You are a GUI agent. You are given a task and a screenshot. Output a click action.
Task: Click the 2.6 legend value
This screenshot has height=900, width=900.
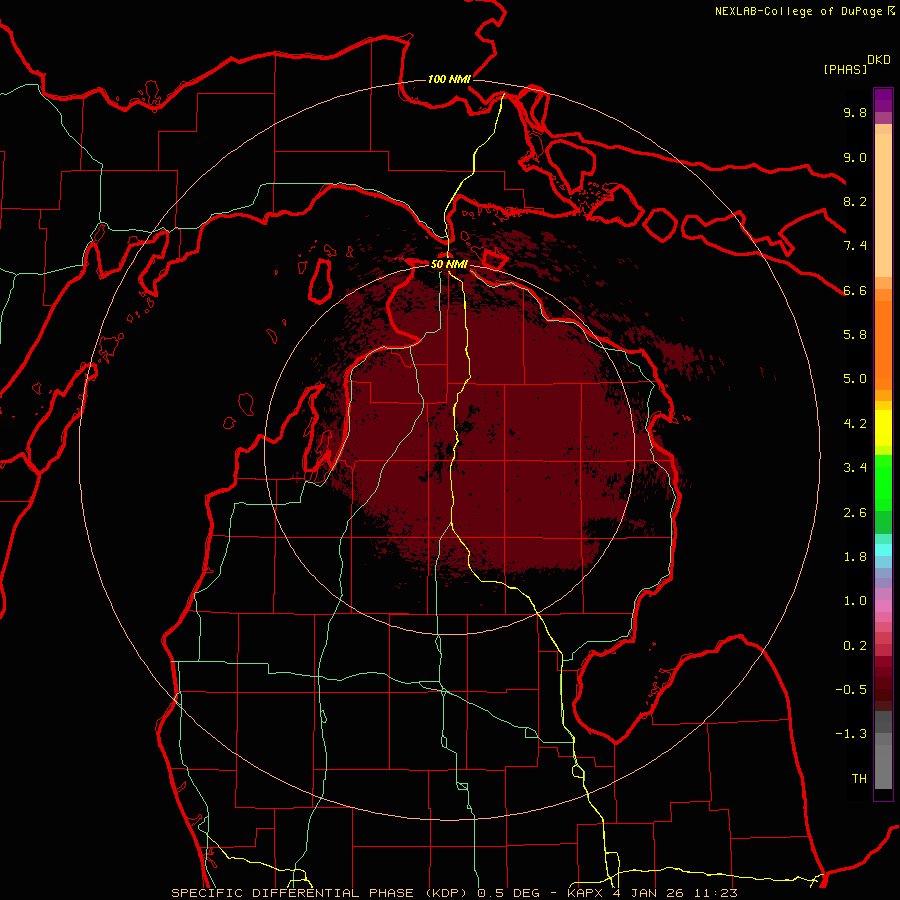pyautogui.click(x=855, y=513)
